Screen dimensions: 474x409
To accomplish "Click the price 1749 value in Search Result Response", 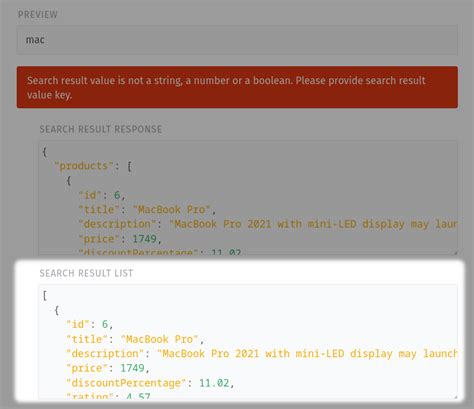I will click(145, 239).
